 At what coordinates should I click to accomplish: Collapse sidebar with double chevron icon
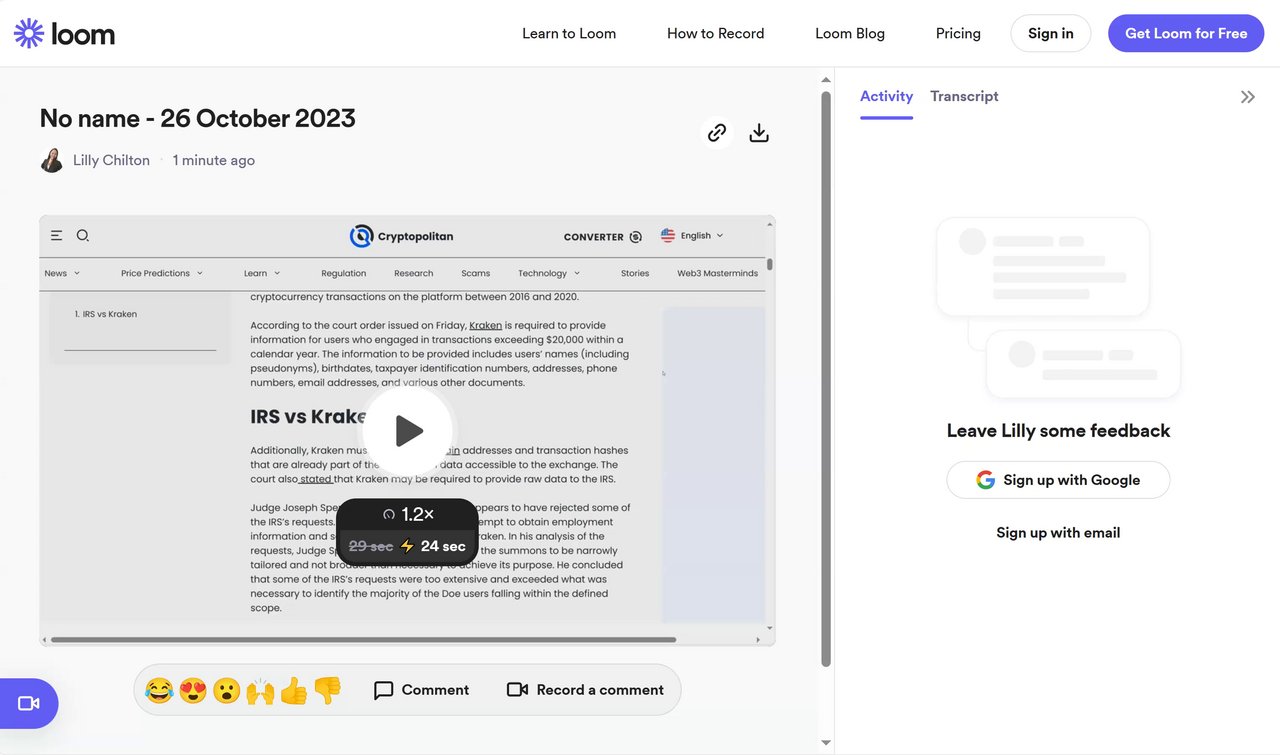(x=1248, y=97)
